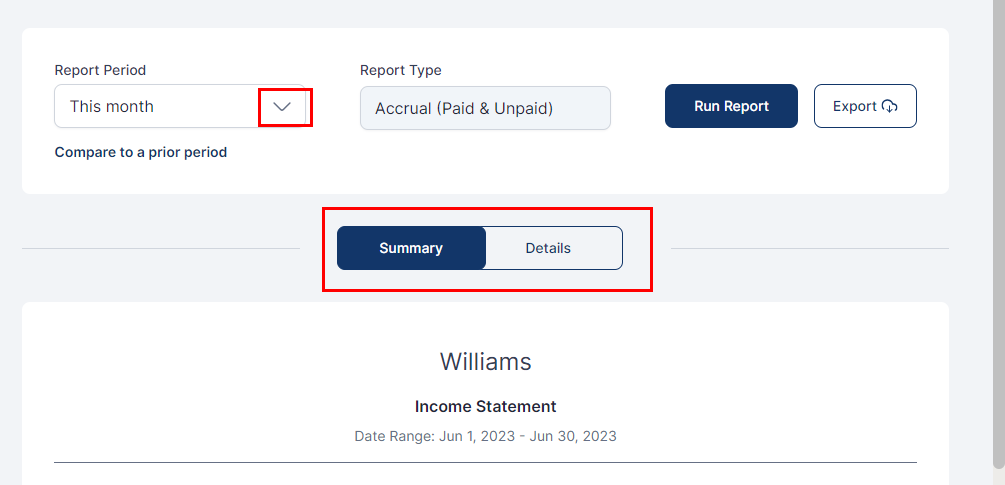1005x485 pixels.
Task: Click the Export button label
Action: (854, 107)
